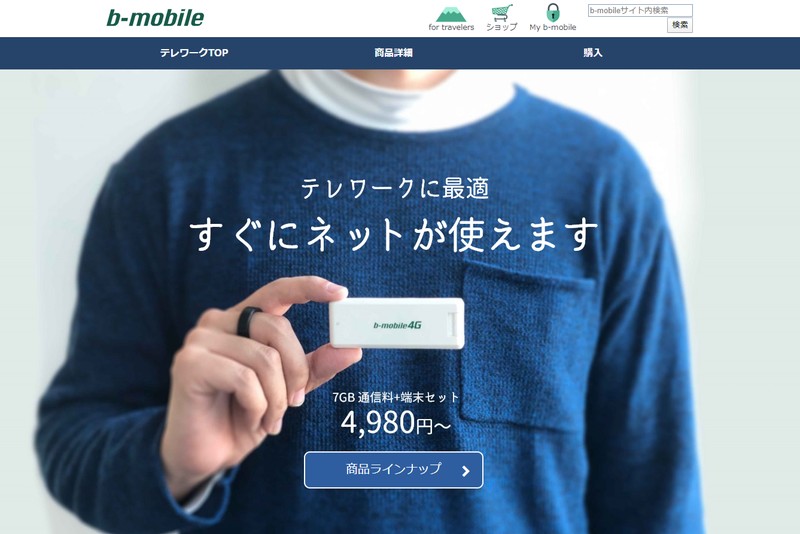
Task: Select the テレワークTOP menu item
Action: (194, 53)
